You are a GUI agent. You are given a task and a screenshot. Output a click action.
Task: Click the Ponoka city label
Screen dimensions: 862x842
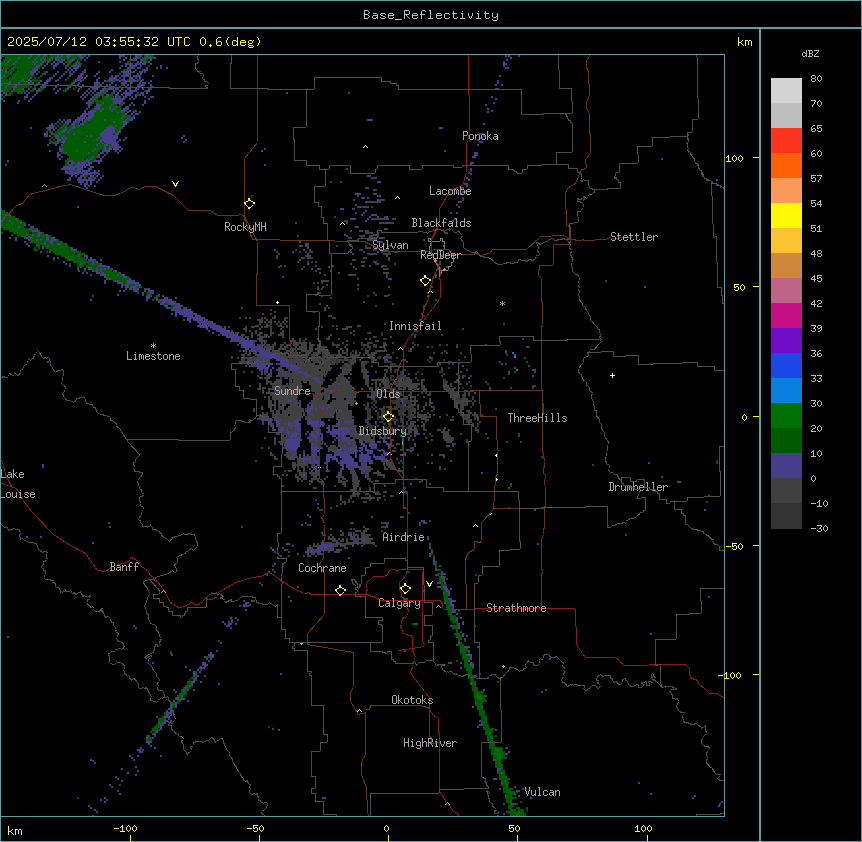click(x=480, y=136)
